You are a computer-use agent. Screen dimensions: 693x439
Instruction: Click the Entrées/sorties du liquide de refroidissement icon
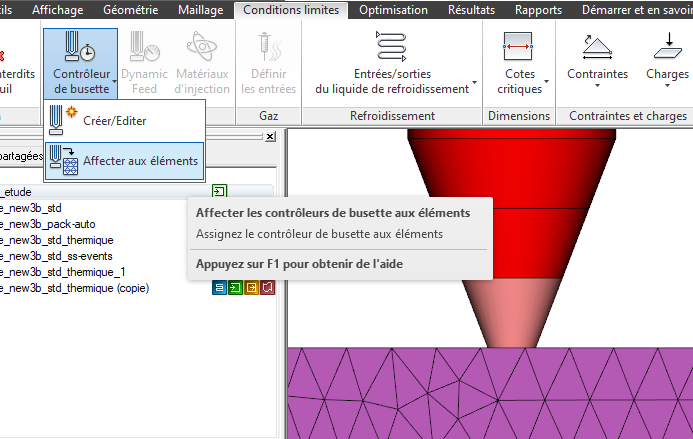click(391, 47)
